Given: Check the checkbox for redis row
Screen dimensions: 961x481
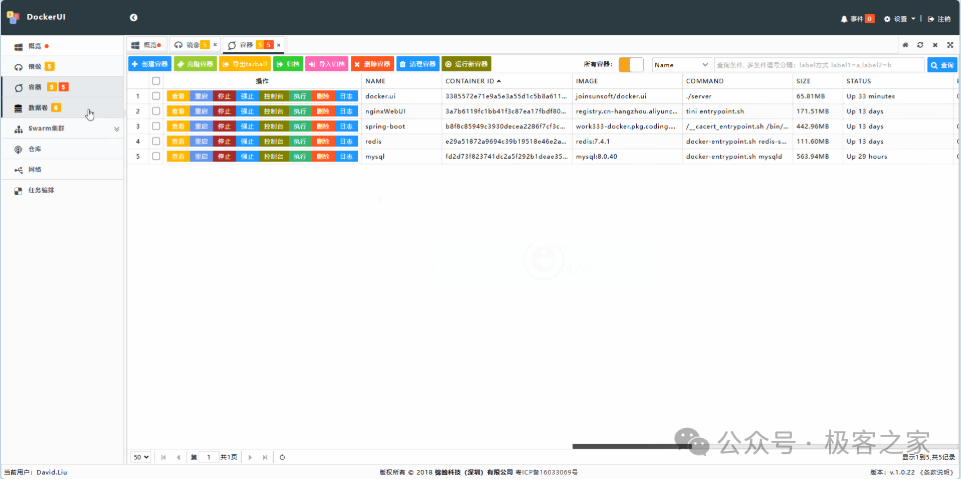Looking at the screenshot, I should pyautogui.click(x=156, y=141).
